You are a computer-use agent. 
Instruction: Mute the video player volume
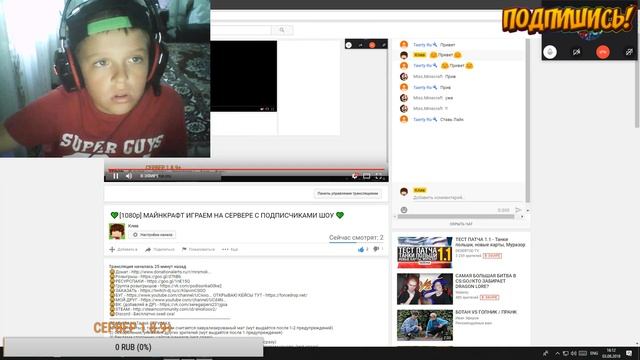129,176
